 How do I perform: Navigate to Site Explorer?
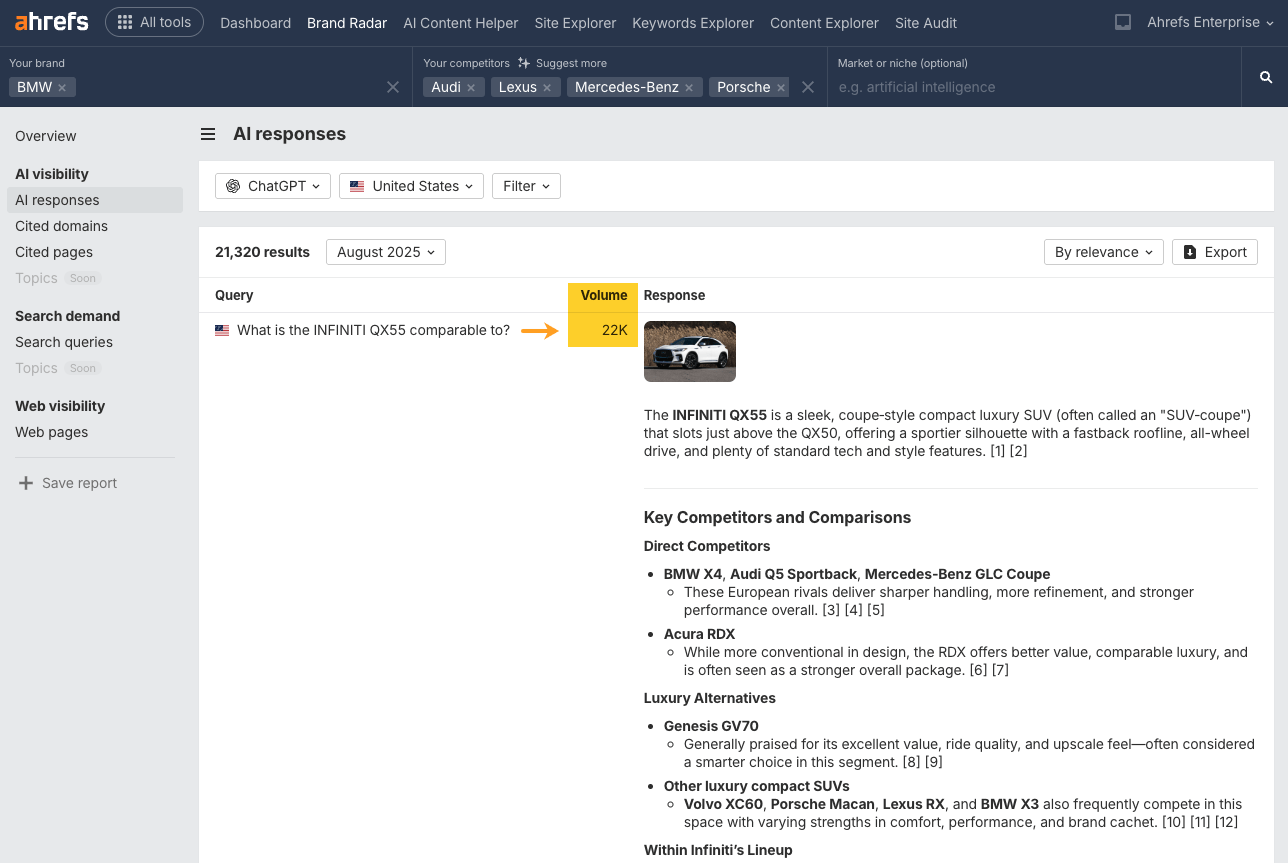(575, 22)
